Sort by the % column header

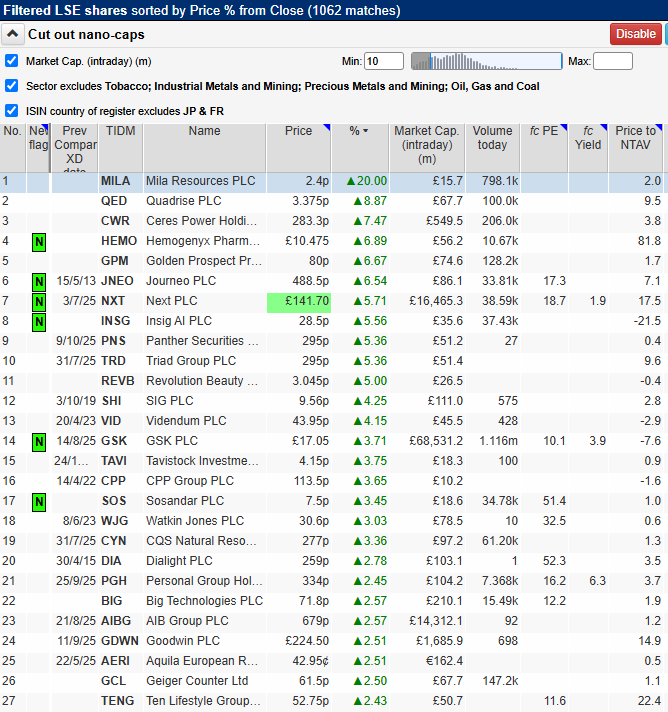(x=360, y=148)
